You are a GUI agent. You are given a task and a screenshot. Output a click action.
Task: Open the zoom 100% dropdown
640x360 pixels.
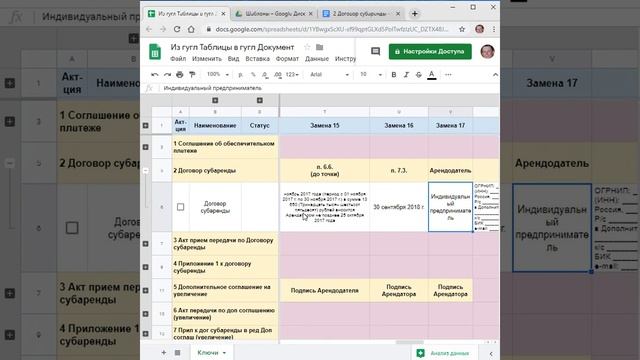218,75
